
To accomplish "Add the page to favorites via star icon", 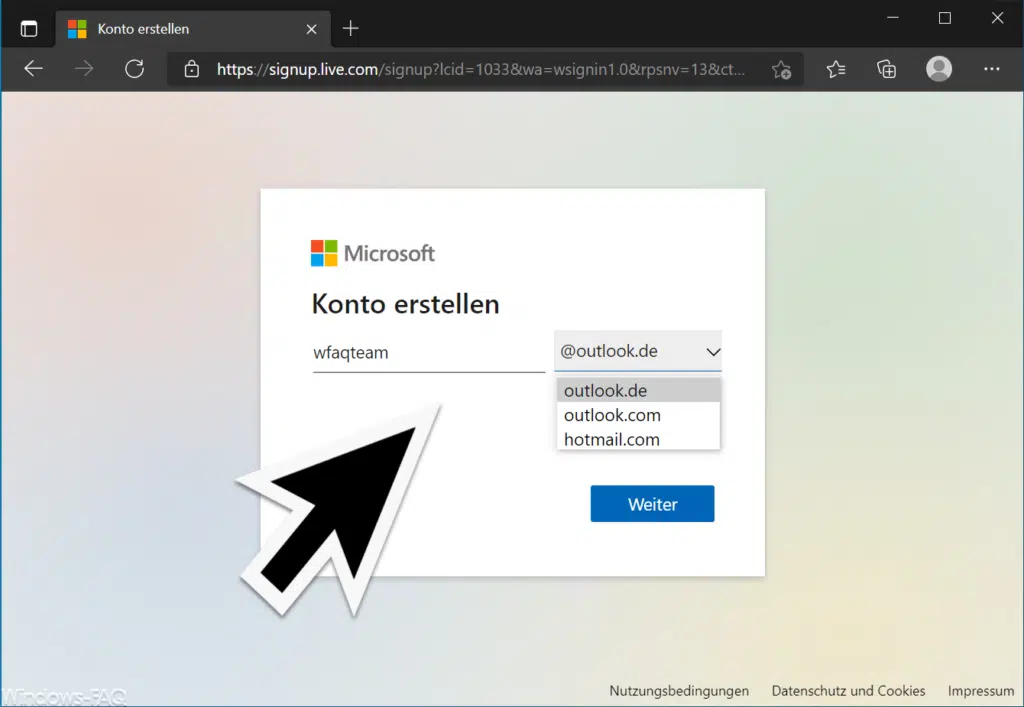I will (x=781, y=70).
